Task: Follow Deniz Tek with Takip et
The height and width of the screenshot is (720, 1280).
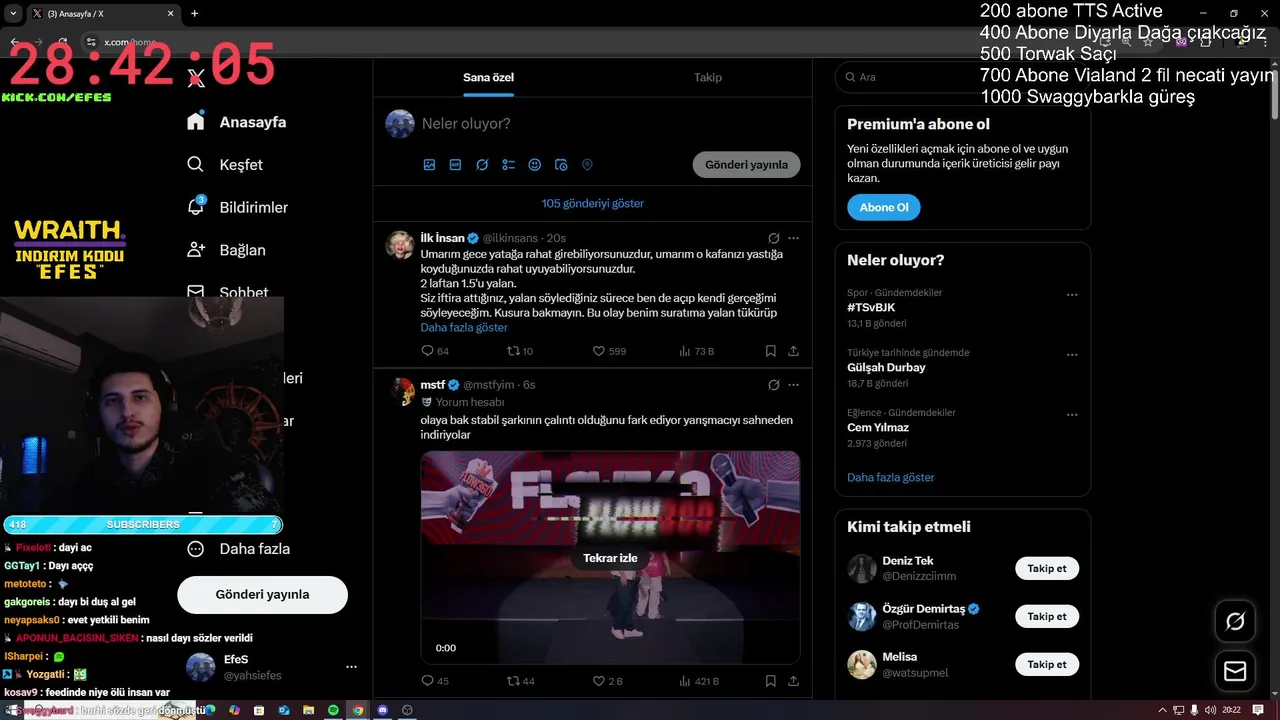Action: pyautogui.click(x=1047, y=568)
